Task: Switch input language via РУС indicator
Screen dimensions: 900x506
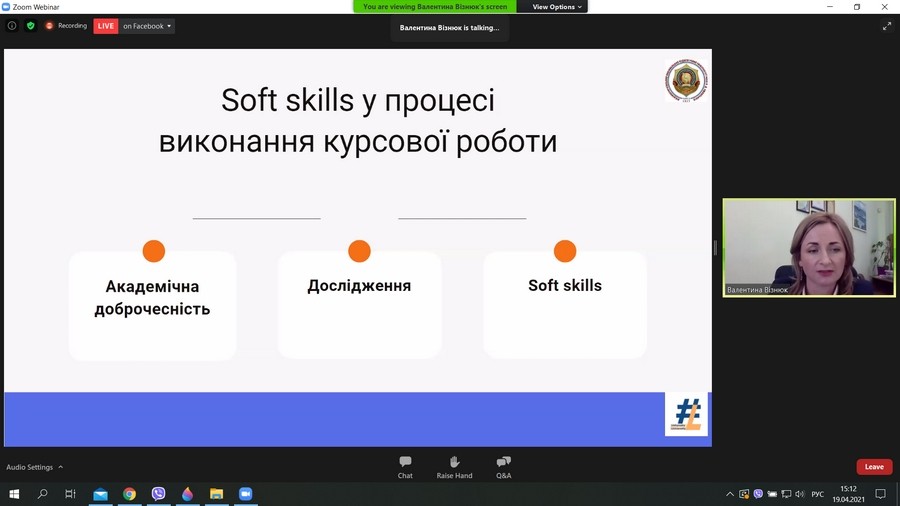Action: [817, 494]
